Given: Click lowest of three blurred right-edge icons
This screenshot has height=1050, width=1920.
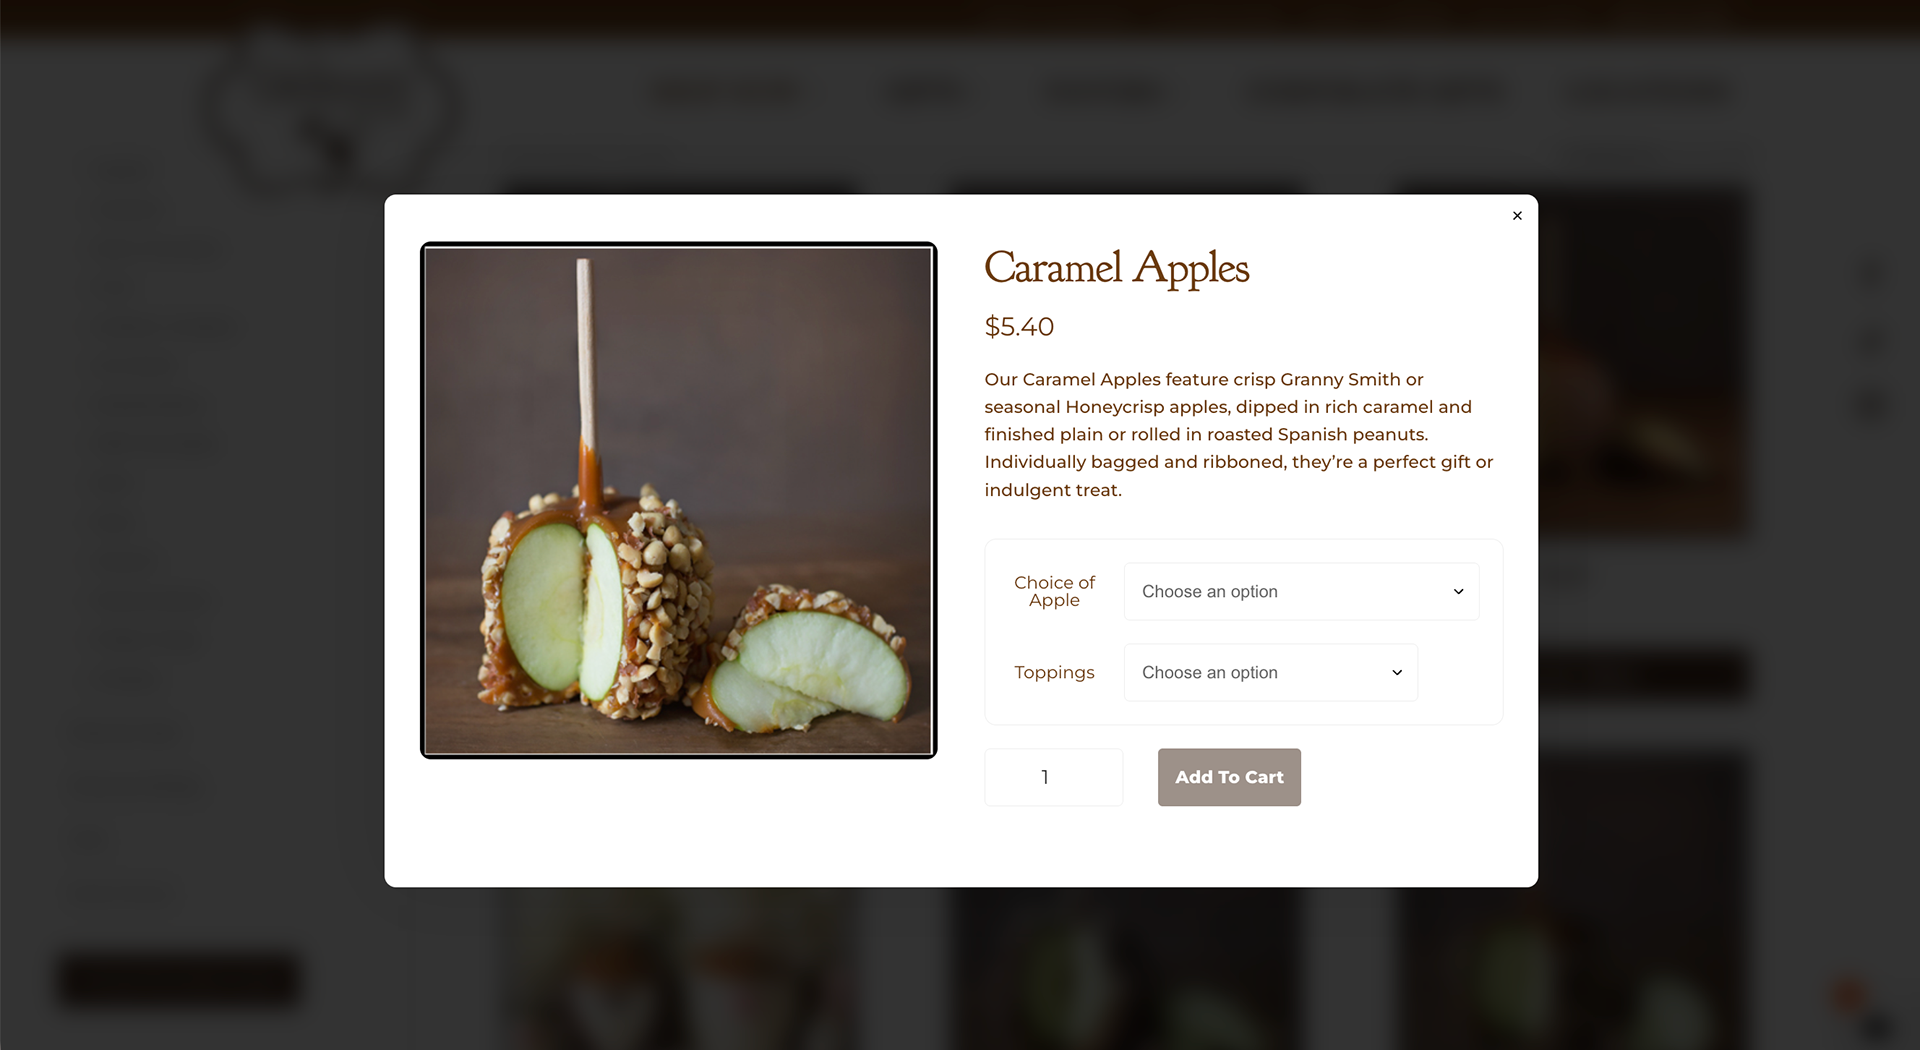Looking at the screenshot, I should (1871, 405).
